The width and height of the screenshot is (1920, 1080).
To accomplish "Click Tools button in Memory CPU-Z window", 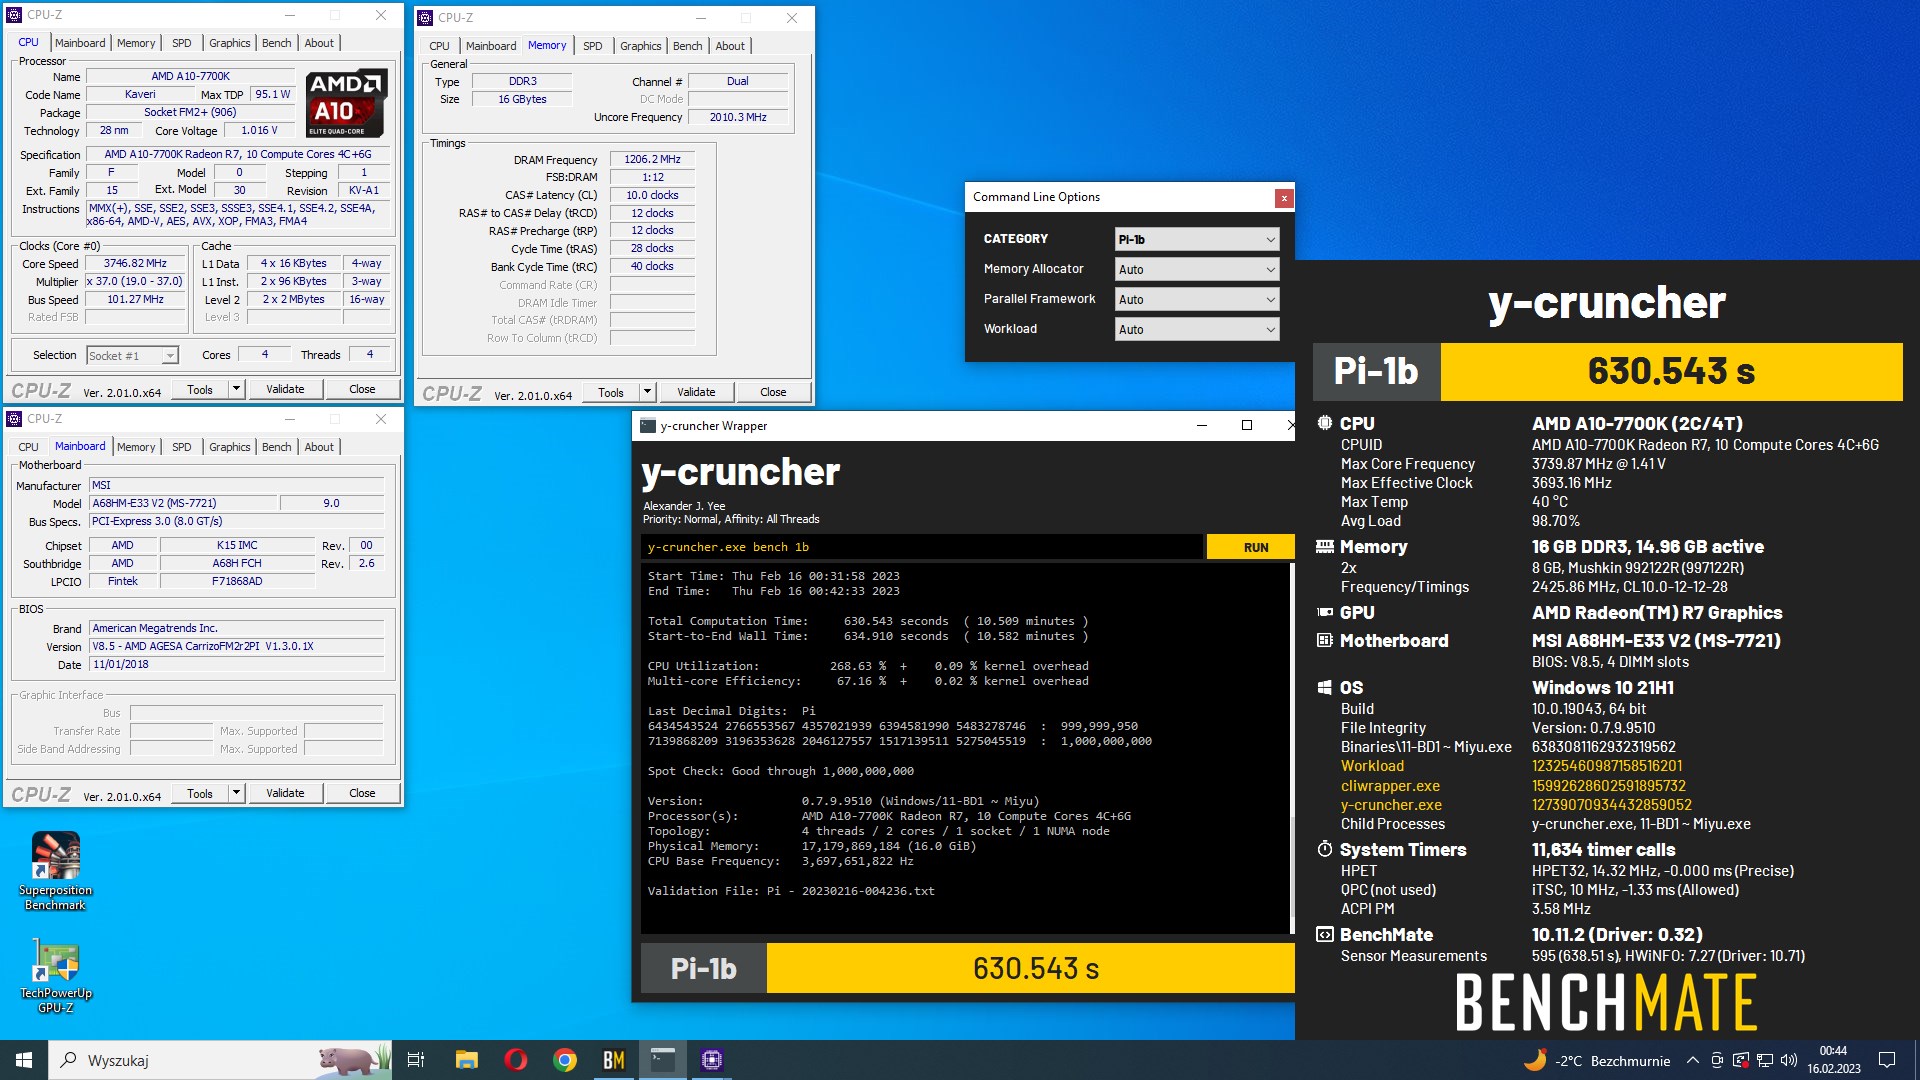I will click(610, 392).
